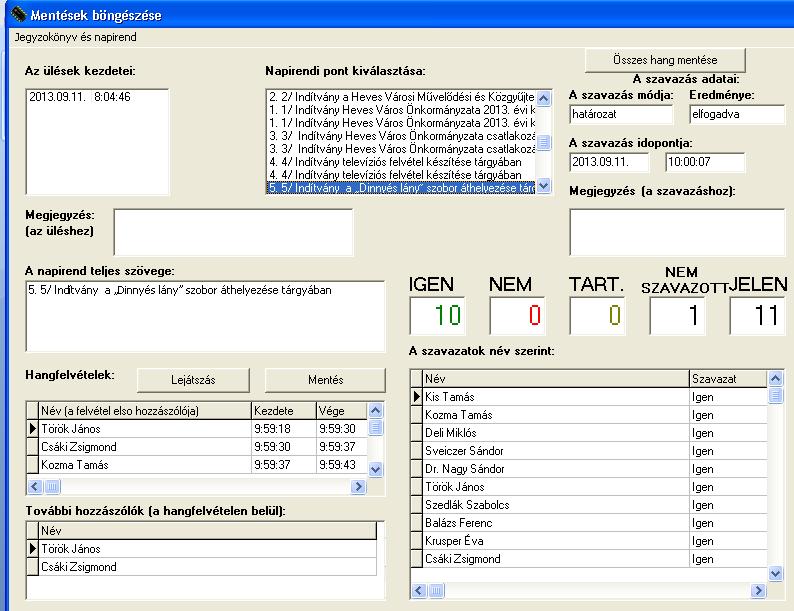Click the IGEN count box showing 10
This screenshot has height=611, width=794.
(x=436, y=315)
